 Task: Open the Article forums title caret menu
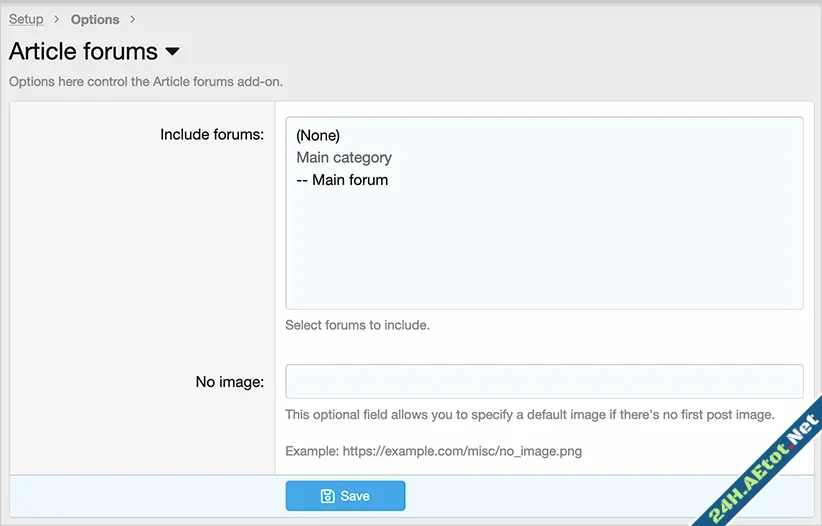coord(172,51)
